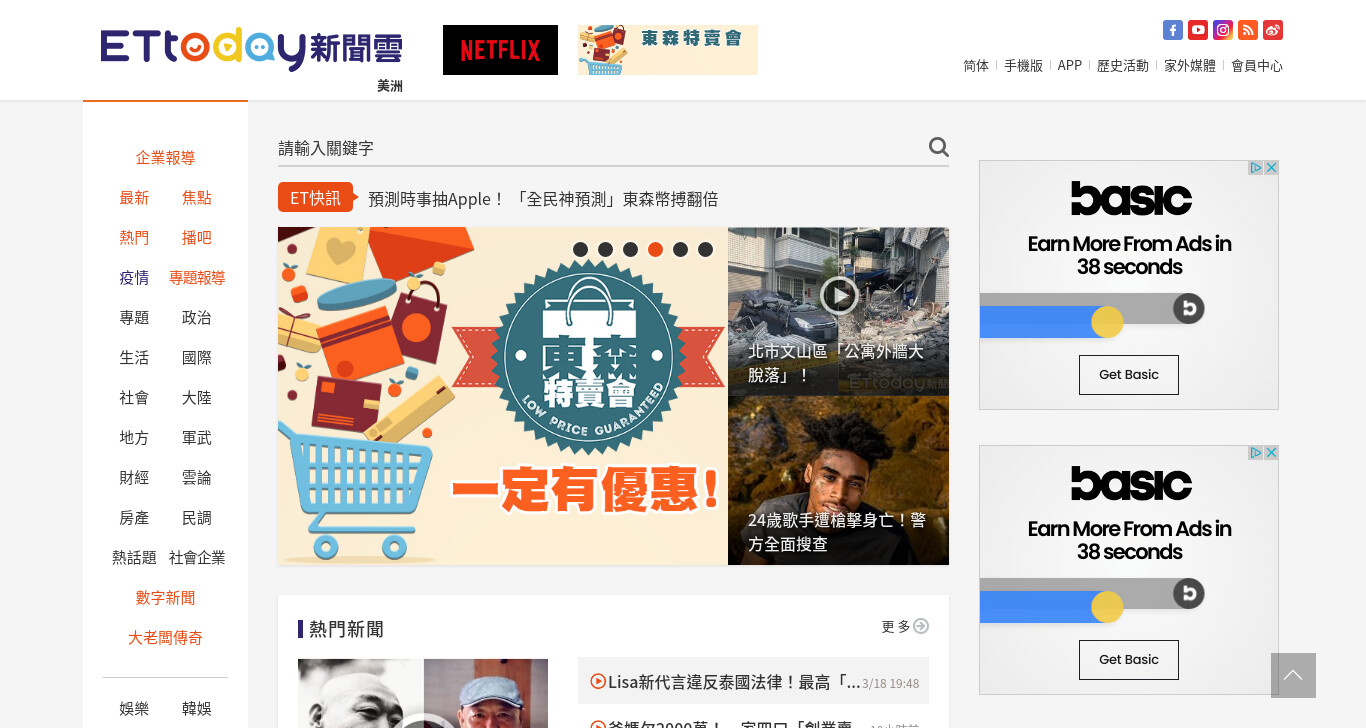Open the 預測時事抽Apple news ticker headline
The image size is (1366, 728).
[543, 198]
